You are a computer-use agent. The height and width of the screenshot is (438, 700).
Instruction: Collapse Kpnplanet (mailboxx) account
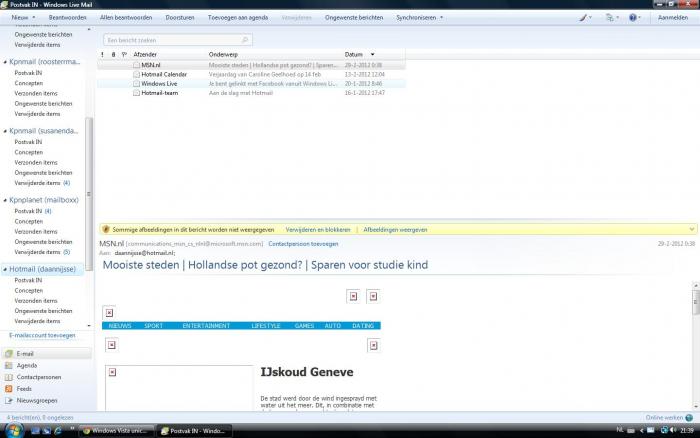point(5,200)
